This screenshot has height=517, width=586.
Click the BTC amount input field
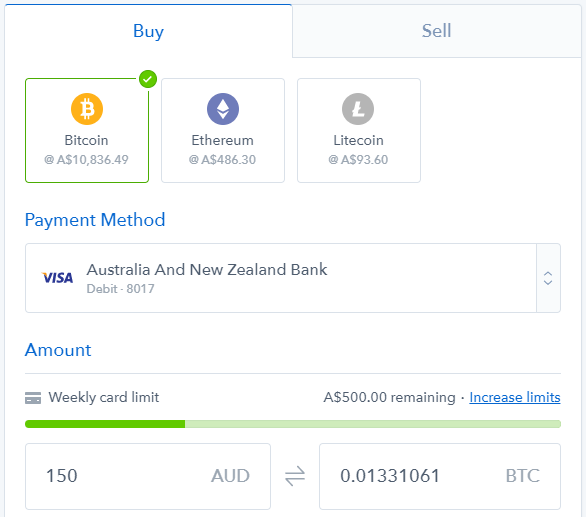point(440,476)
